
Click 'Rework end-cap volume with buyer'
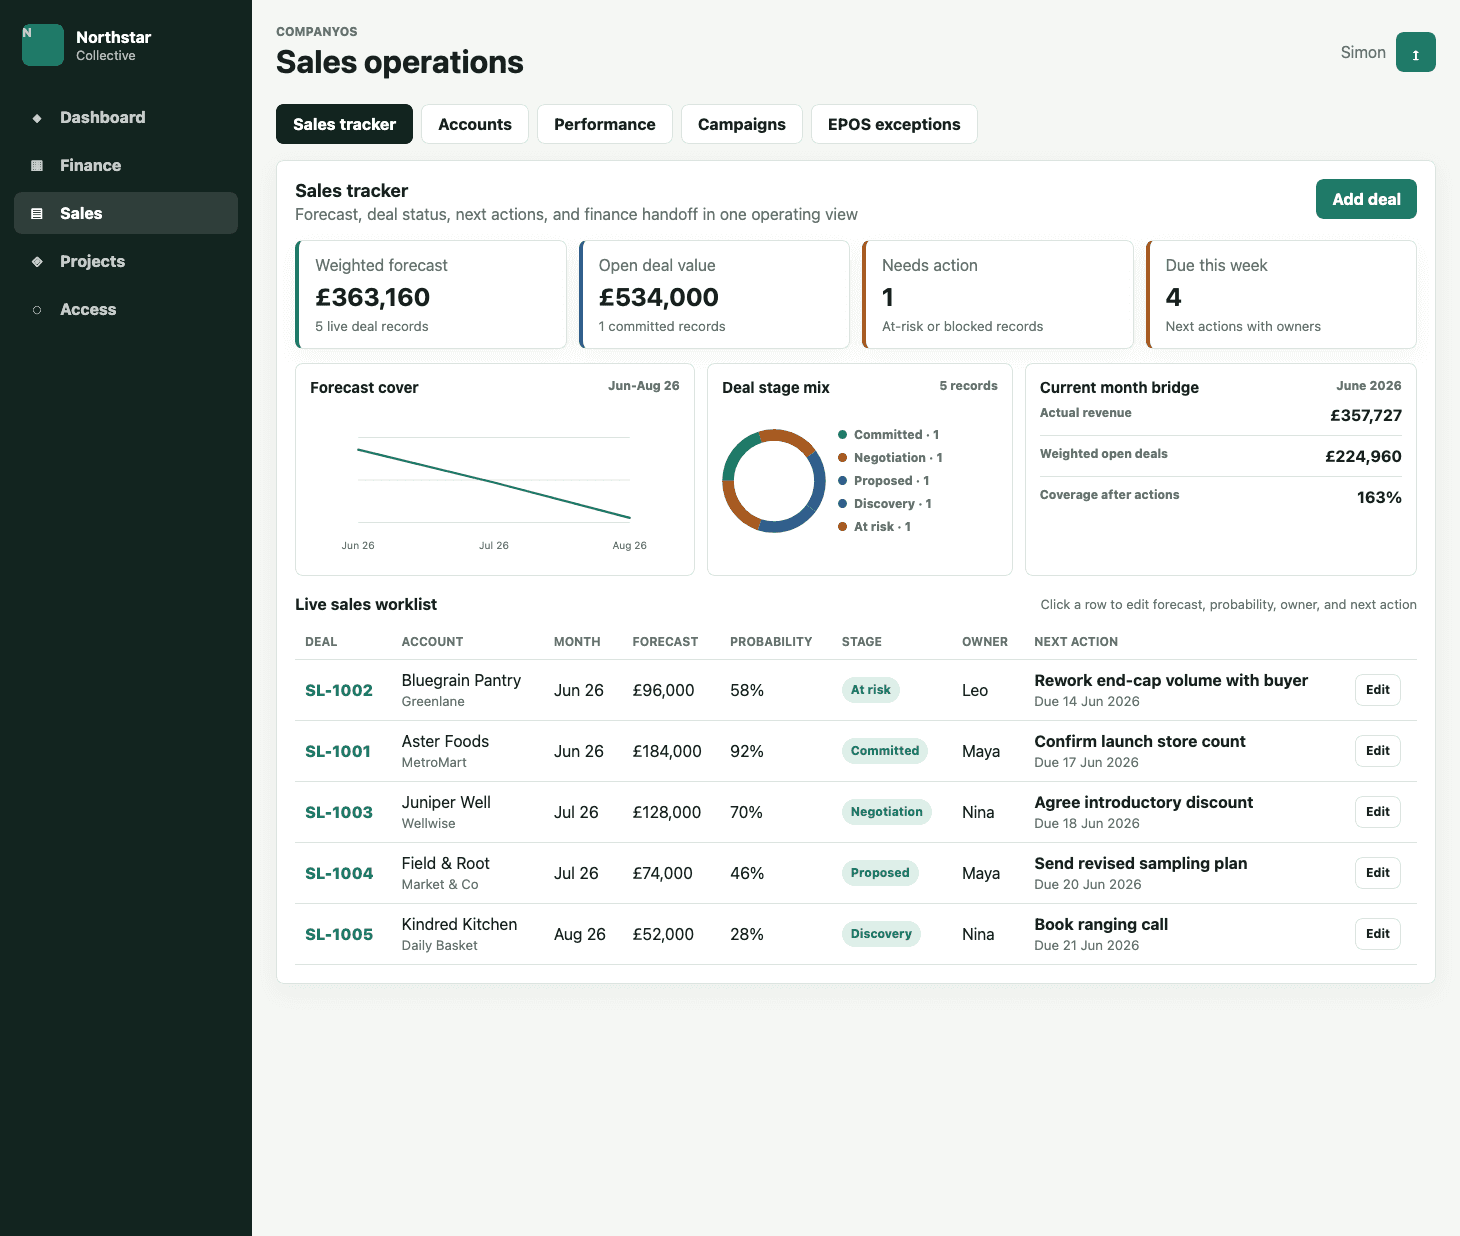[x=1171, y=680]
